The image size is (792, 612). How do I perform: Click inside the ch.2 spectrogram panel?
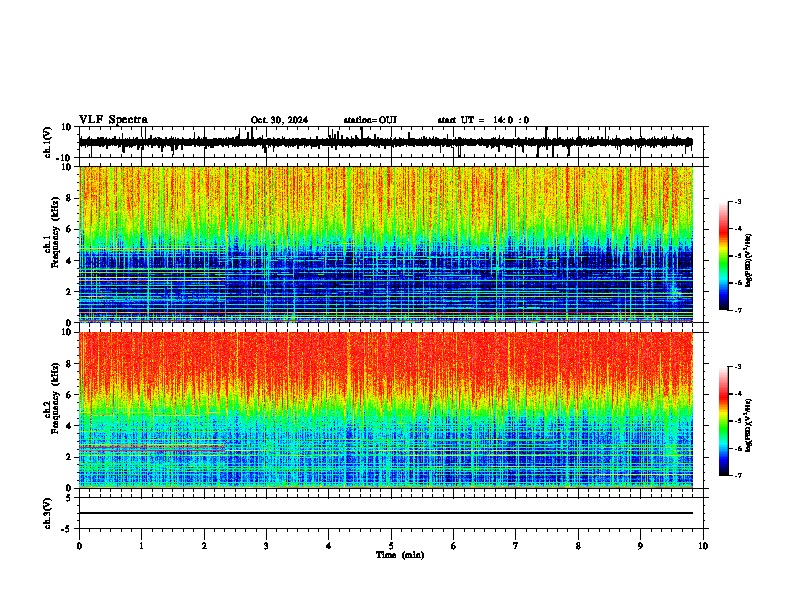[385, 410]
